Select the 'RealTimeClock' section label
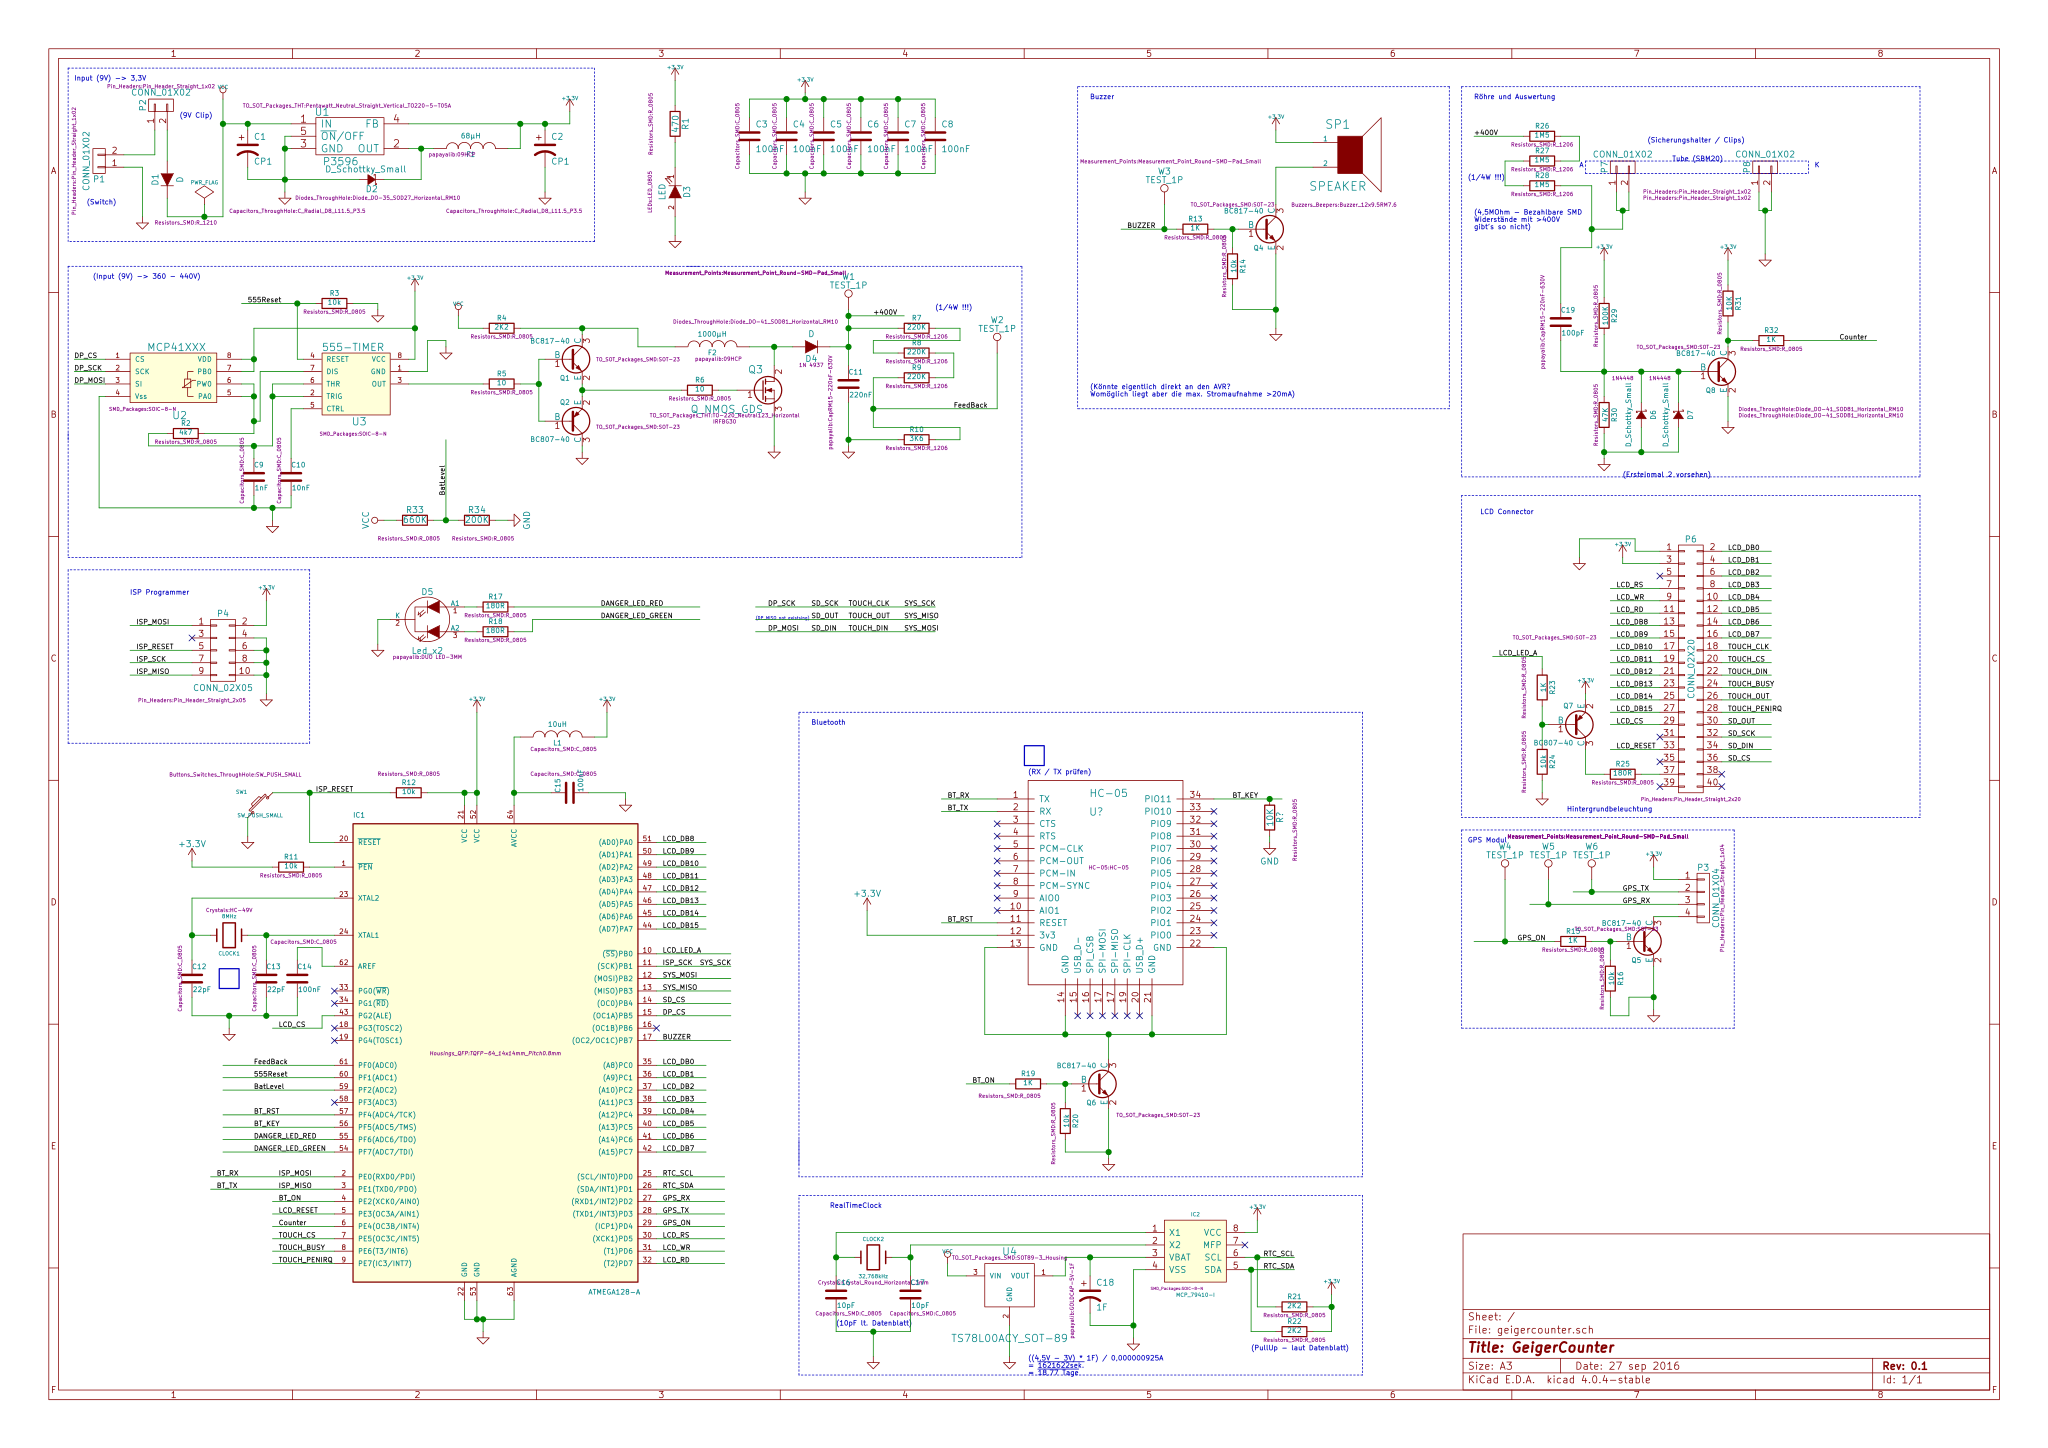The width and height of the screenshot is (2048, 1448). [x=856, y=1205]
